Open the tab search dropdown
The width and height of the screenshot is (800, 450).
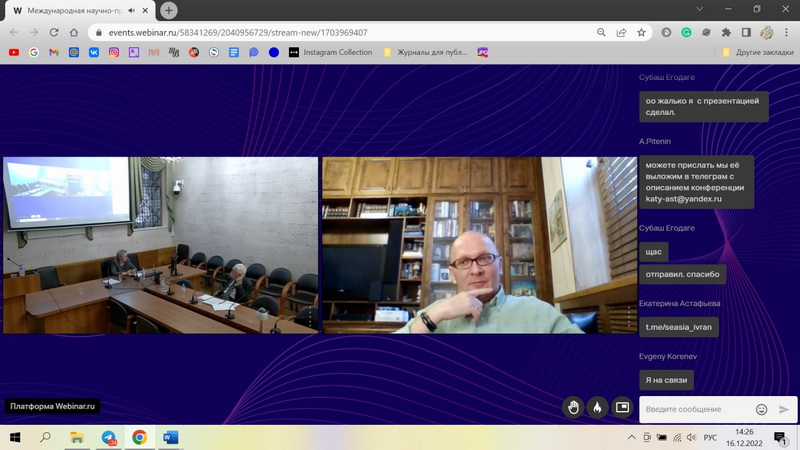tap(699, 9)
